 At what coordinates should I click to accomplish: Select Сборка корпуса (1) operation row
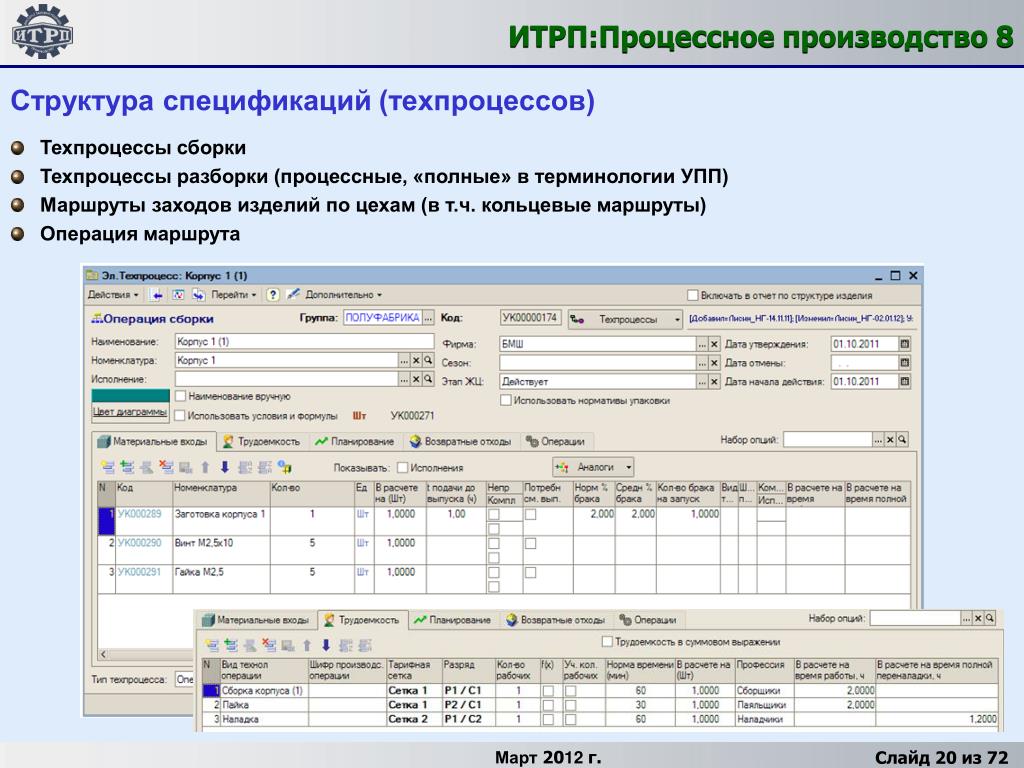tap(263, 691)
